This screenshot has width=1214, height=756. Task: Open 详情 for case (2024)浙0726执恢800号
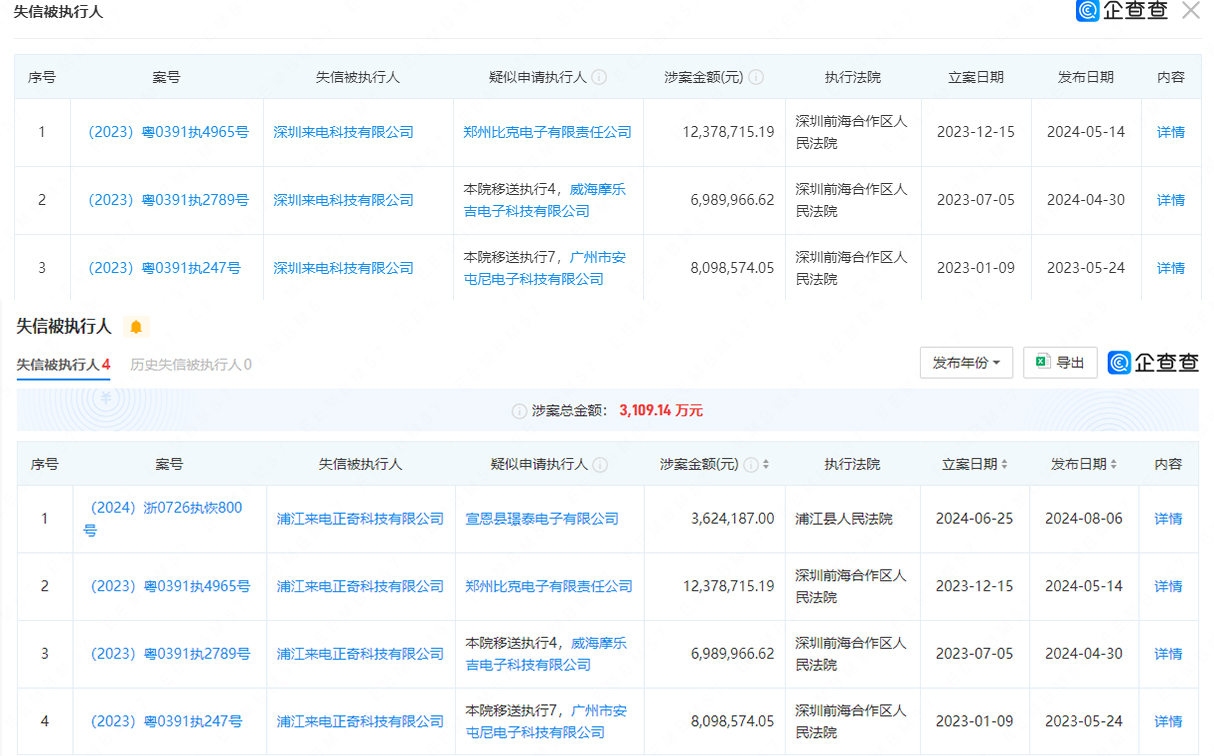[1168, 519]
